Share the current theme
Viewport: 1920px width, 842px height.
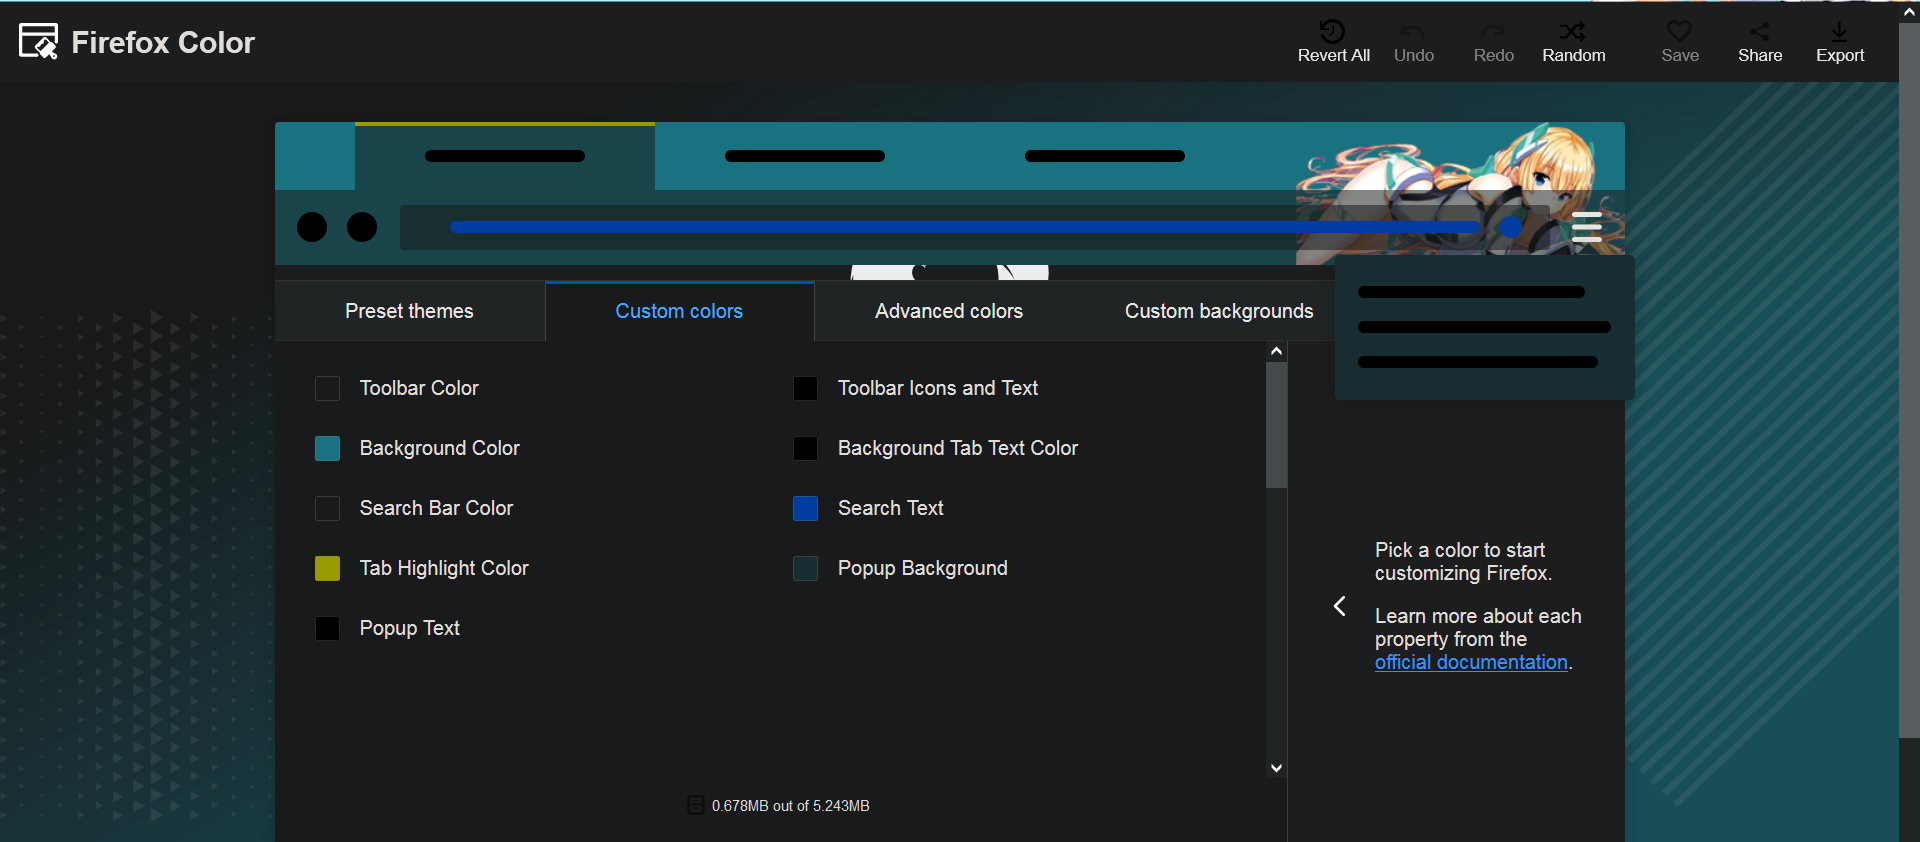tap(1760, 42)
